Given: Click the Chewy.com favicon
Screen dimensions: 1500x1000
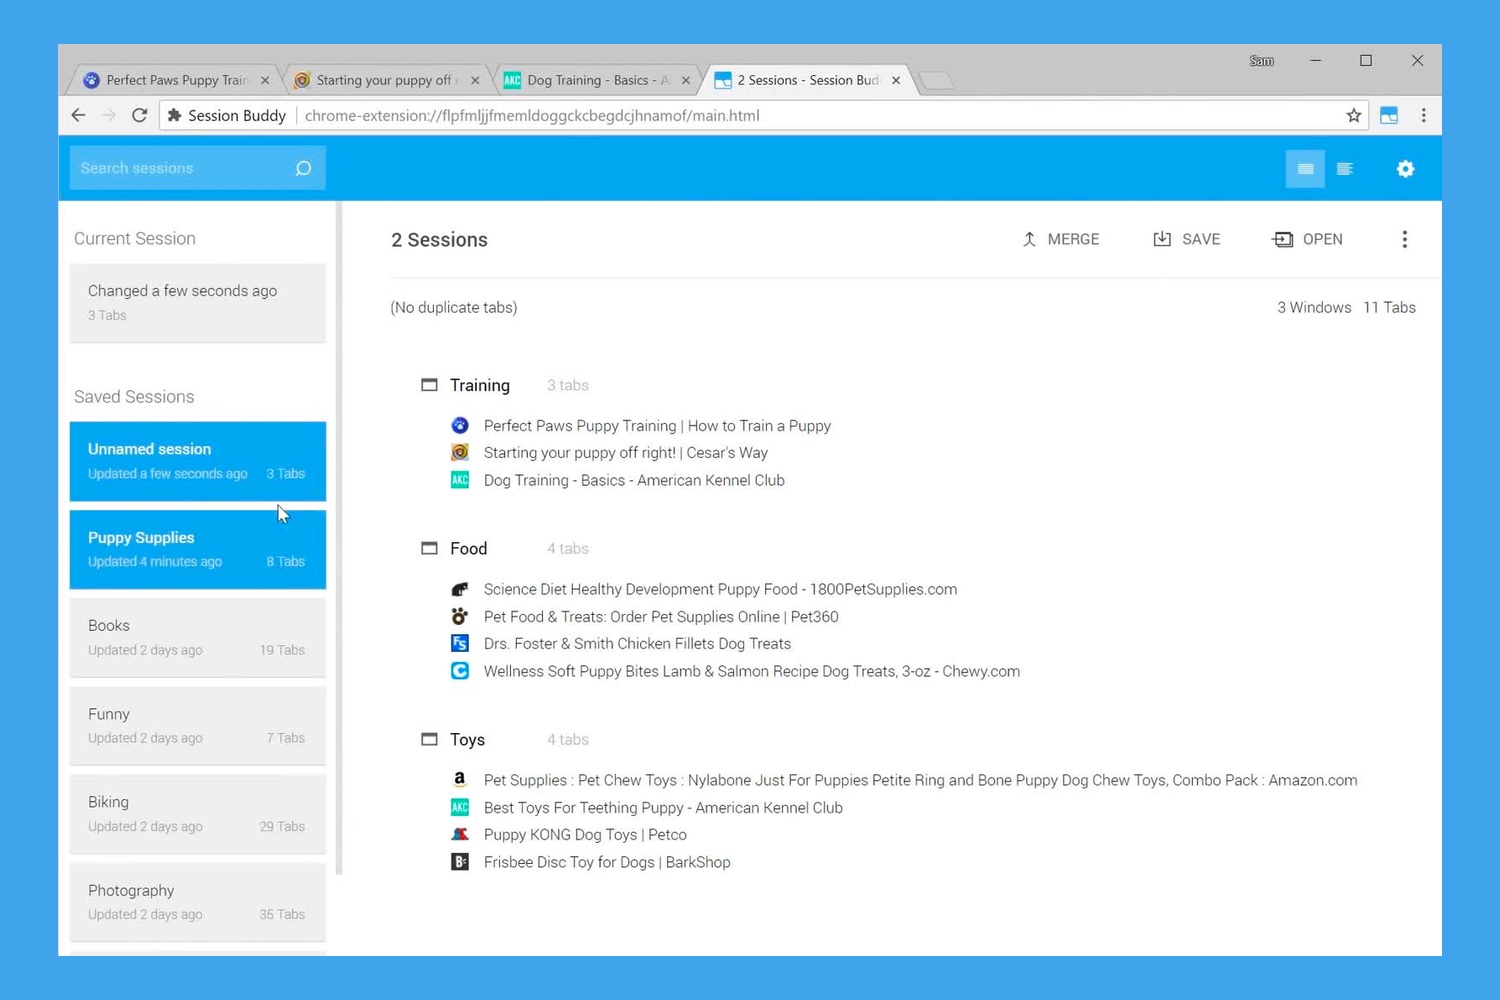Looking at the screenshot, I should pyautogui.click(x=460, y=671).
